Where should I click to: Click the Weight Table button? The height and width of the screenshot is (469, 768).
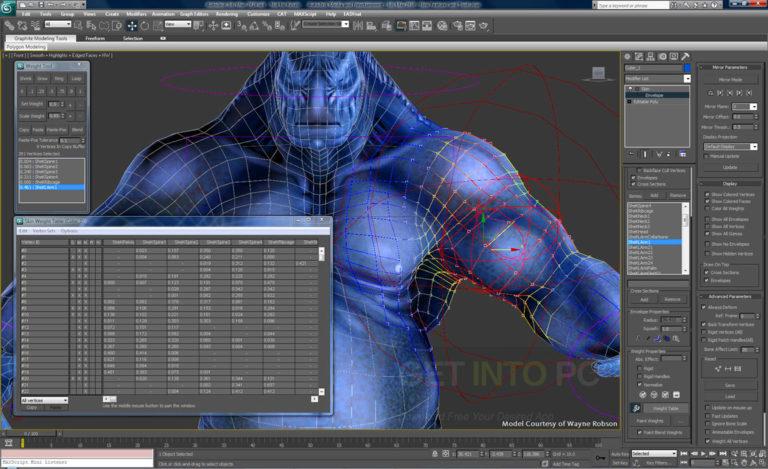(x=666, y=408)
